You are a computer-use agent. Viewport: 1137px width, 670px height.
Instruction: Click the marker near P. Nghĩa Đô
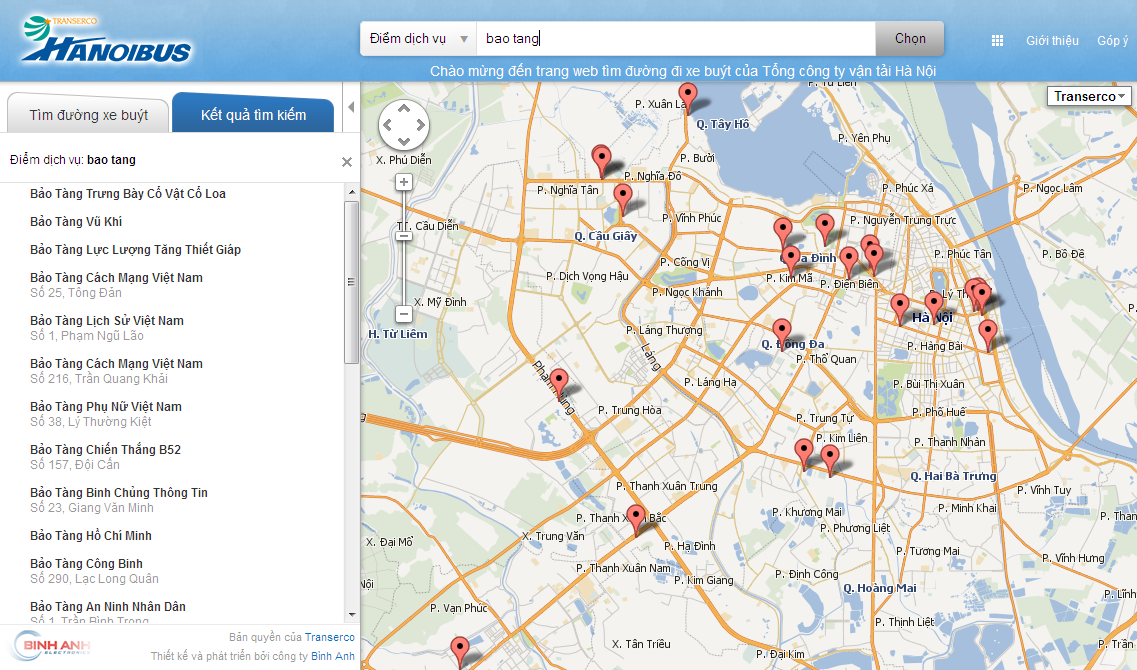[x=601, y=161]
